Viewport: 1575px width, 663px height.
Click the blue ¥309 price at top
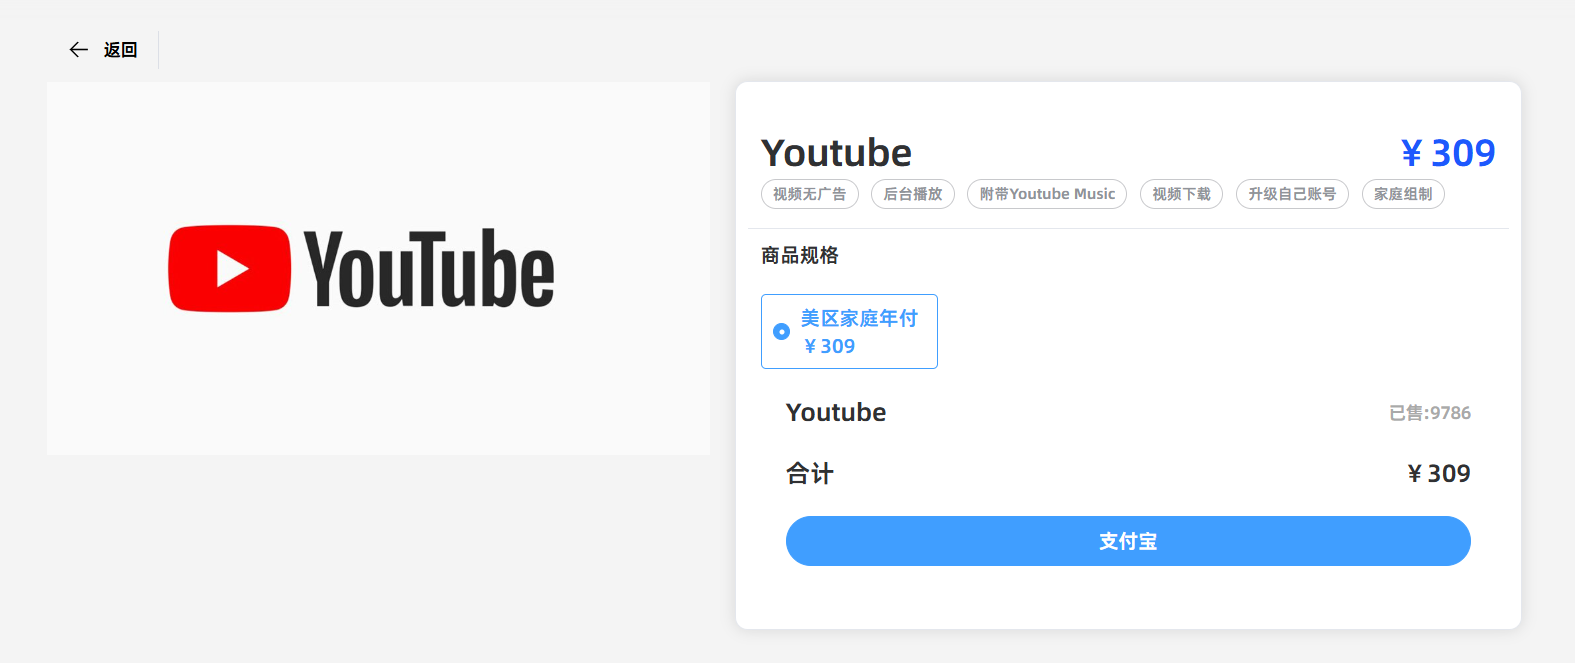point(1448,153)
